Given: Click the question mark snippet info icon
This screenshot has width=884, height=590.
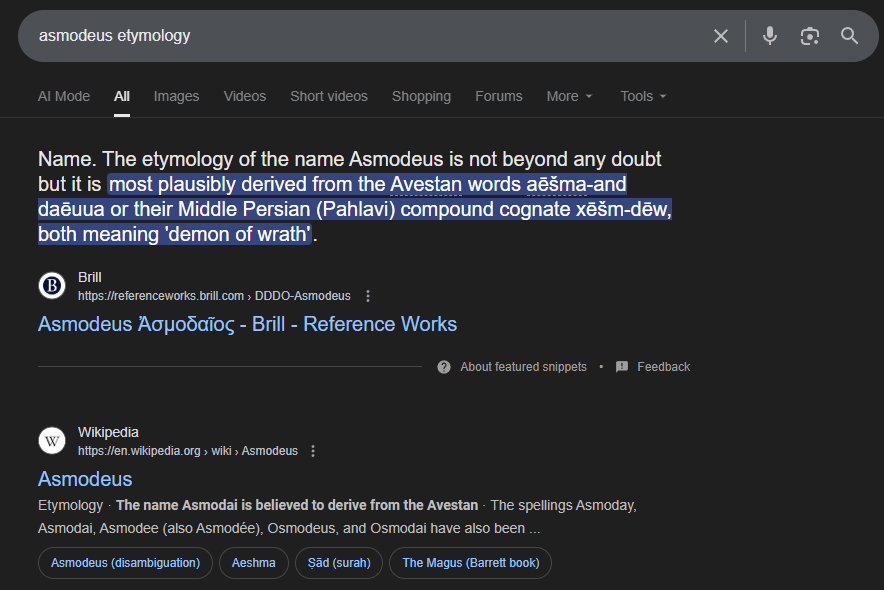Looking at the screenshot, I should (x=444, y=367).
